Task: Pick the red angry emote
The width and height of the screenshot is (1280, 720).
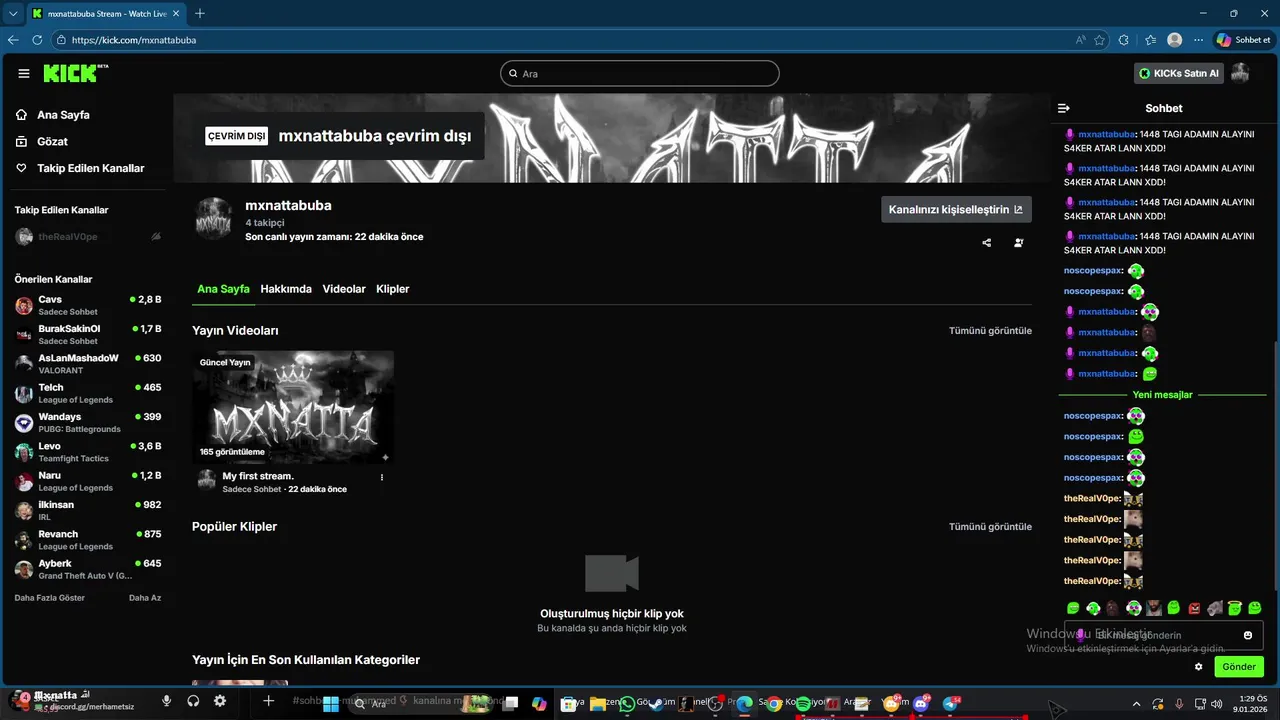Action: [x=1194, y=608]
